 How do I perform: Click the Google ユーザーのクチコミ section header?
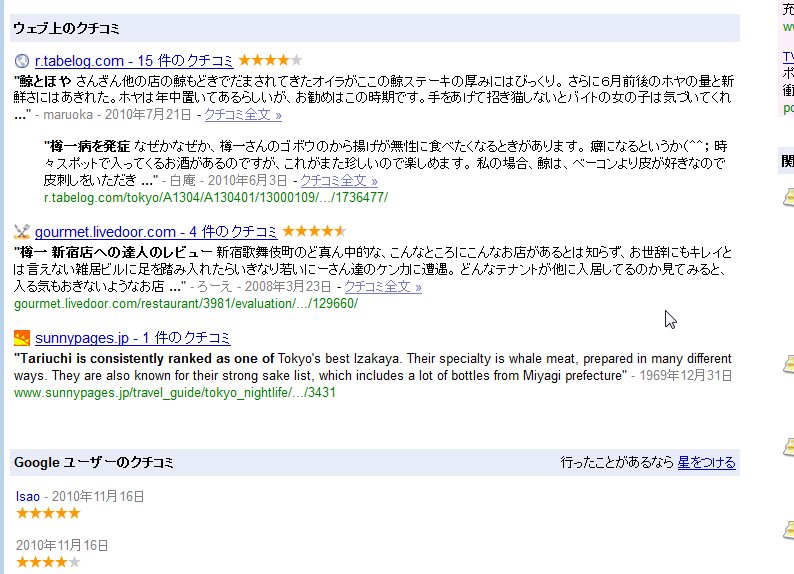coord(375,462)
